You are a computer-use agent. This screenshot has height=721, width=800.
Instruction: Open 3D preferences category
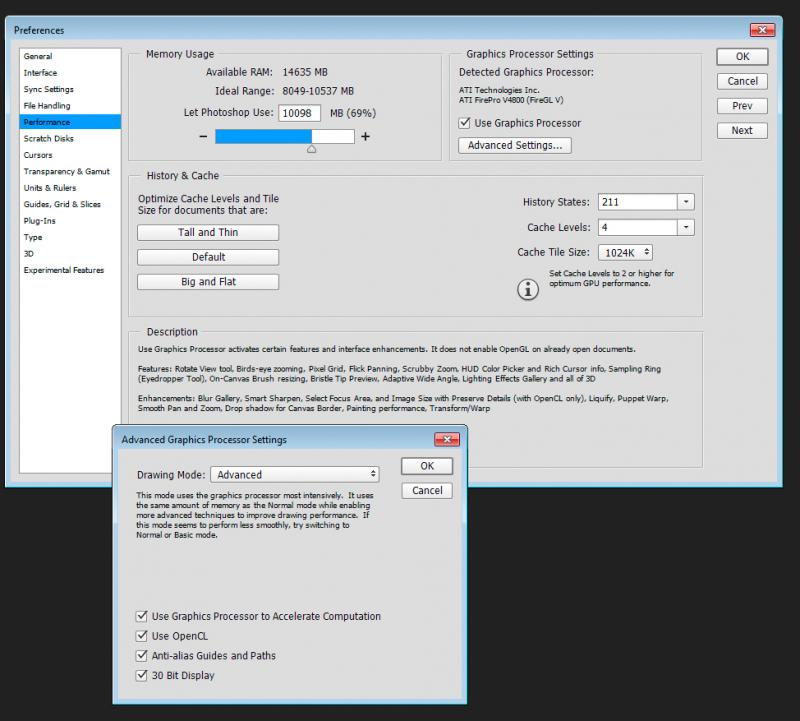click(70, 254)
